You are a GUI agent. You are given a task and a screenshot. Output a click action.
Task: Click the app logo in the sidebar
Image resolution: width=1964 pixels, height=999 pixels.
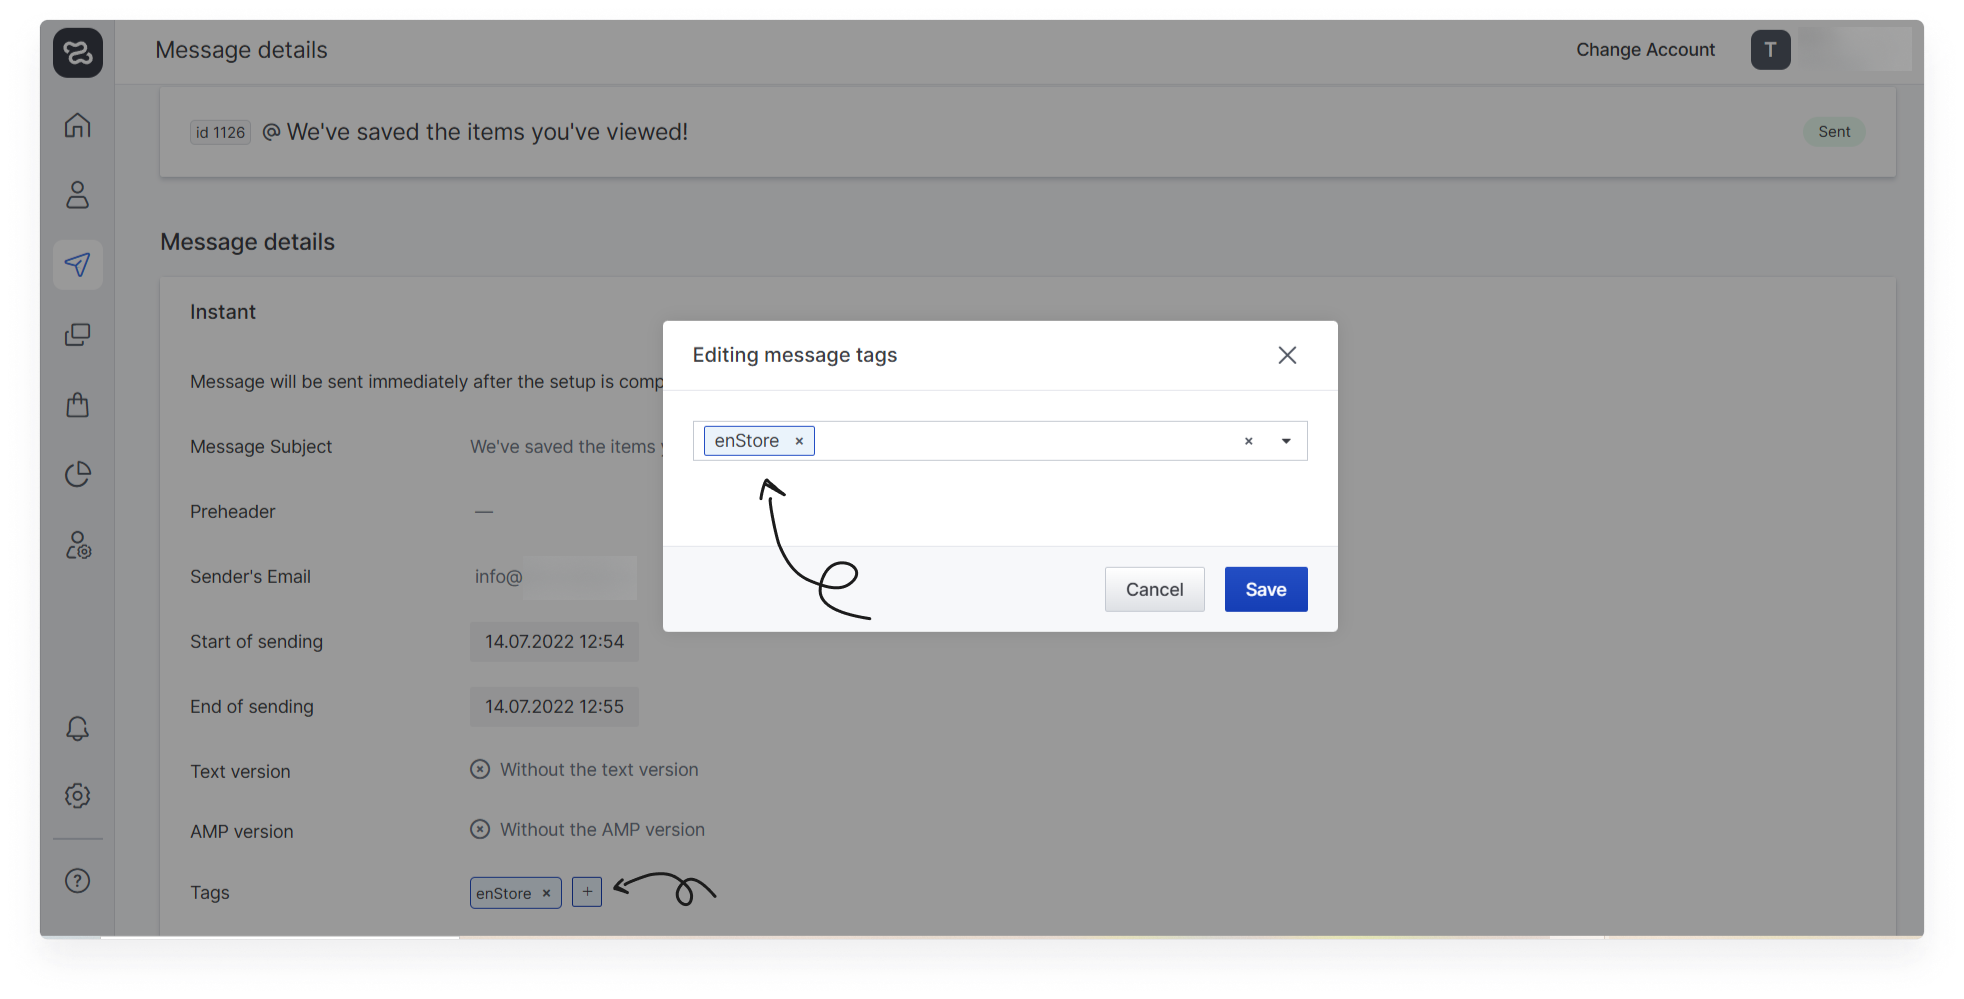78,52
